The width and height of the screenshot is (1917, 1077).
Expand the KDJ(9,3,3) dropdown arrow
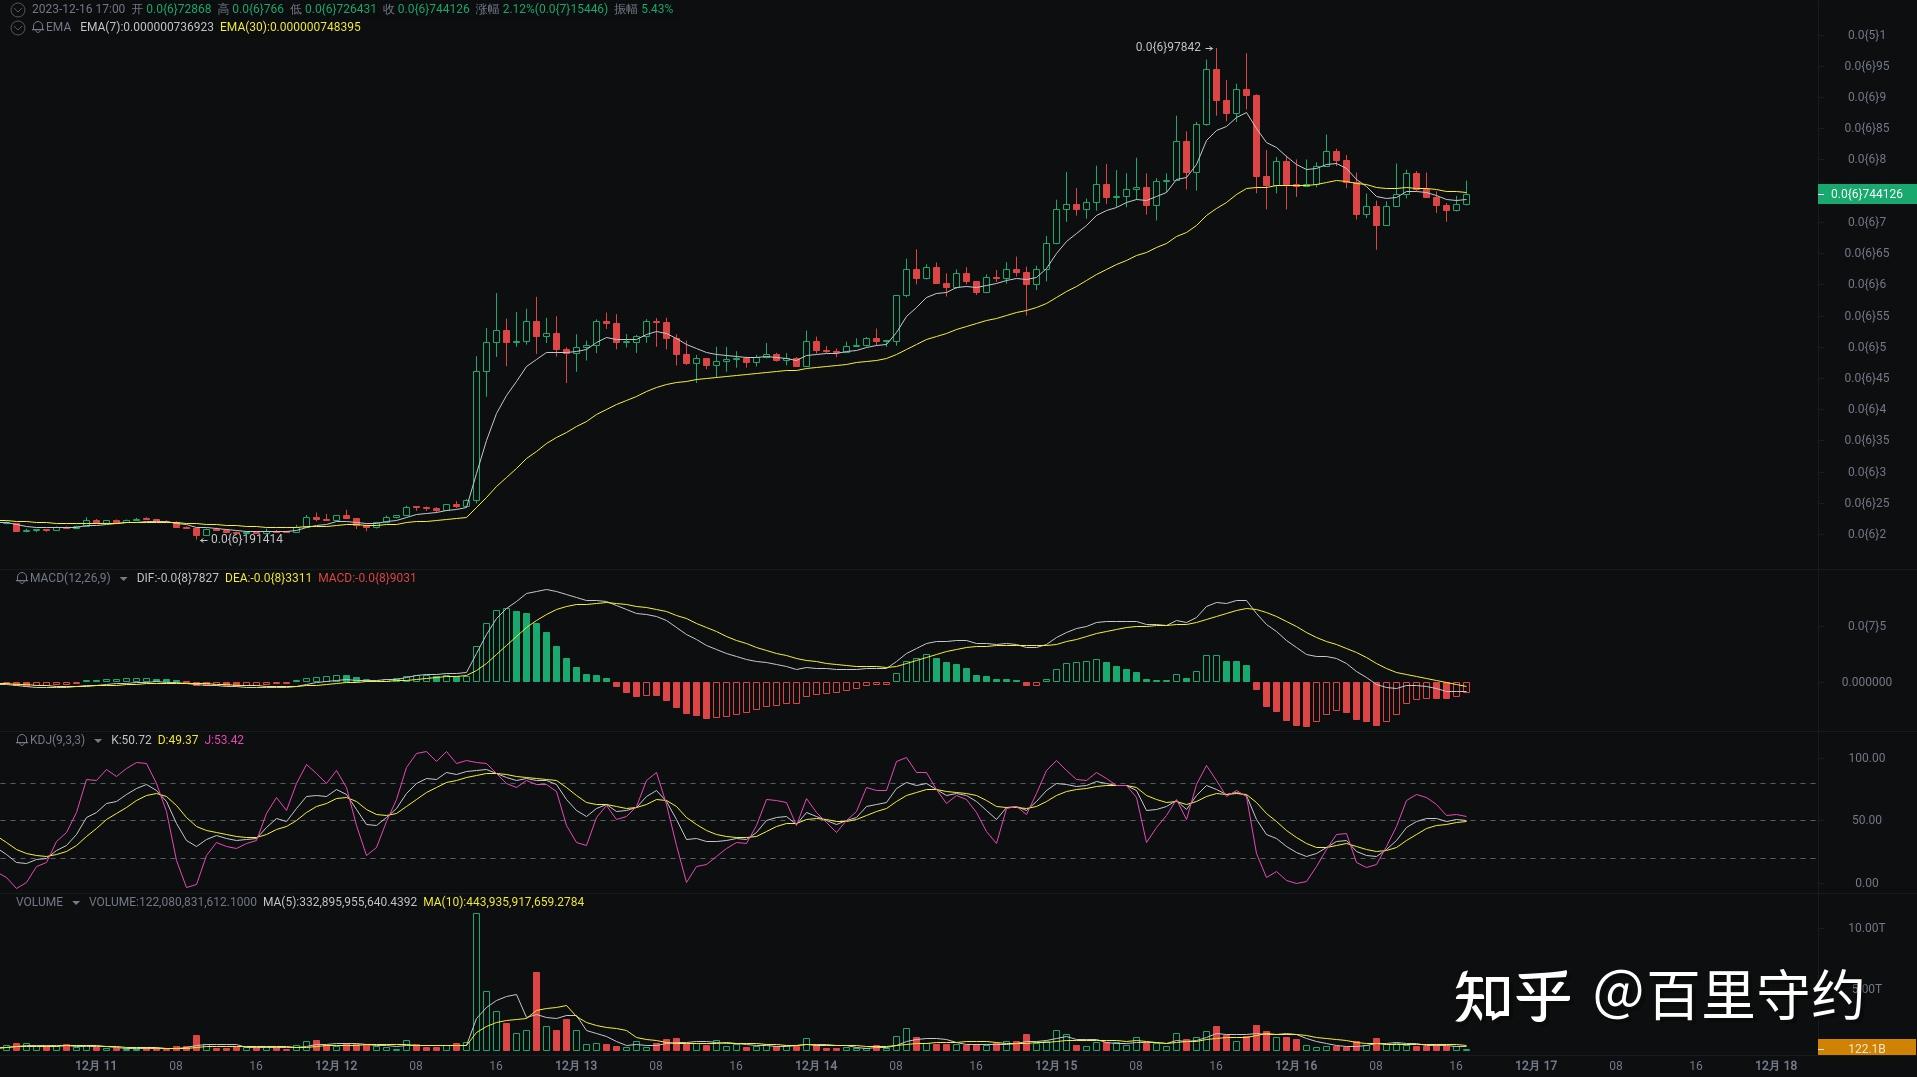[x=97, y=741]
